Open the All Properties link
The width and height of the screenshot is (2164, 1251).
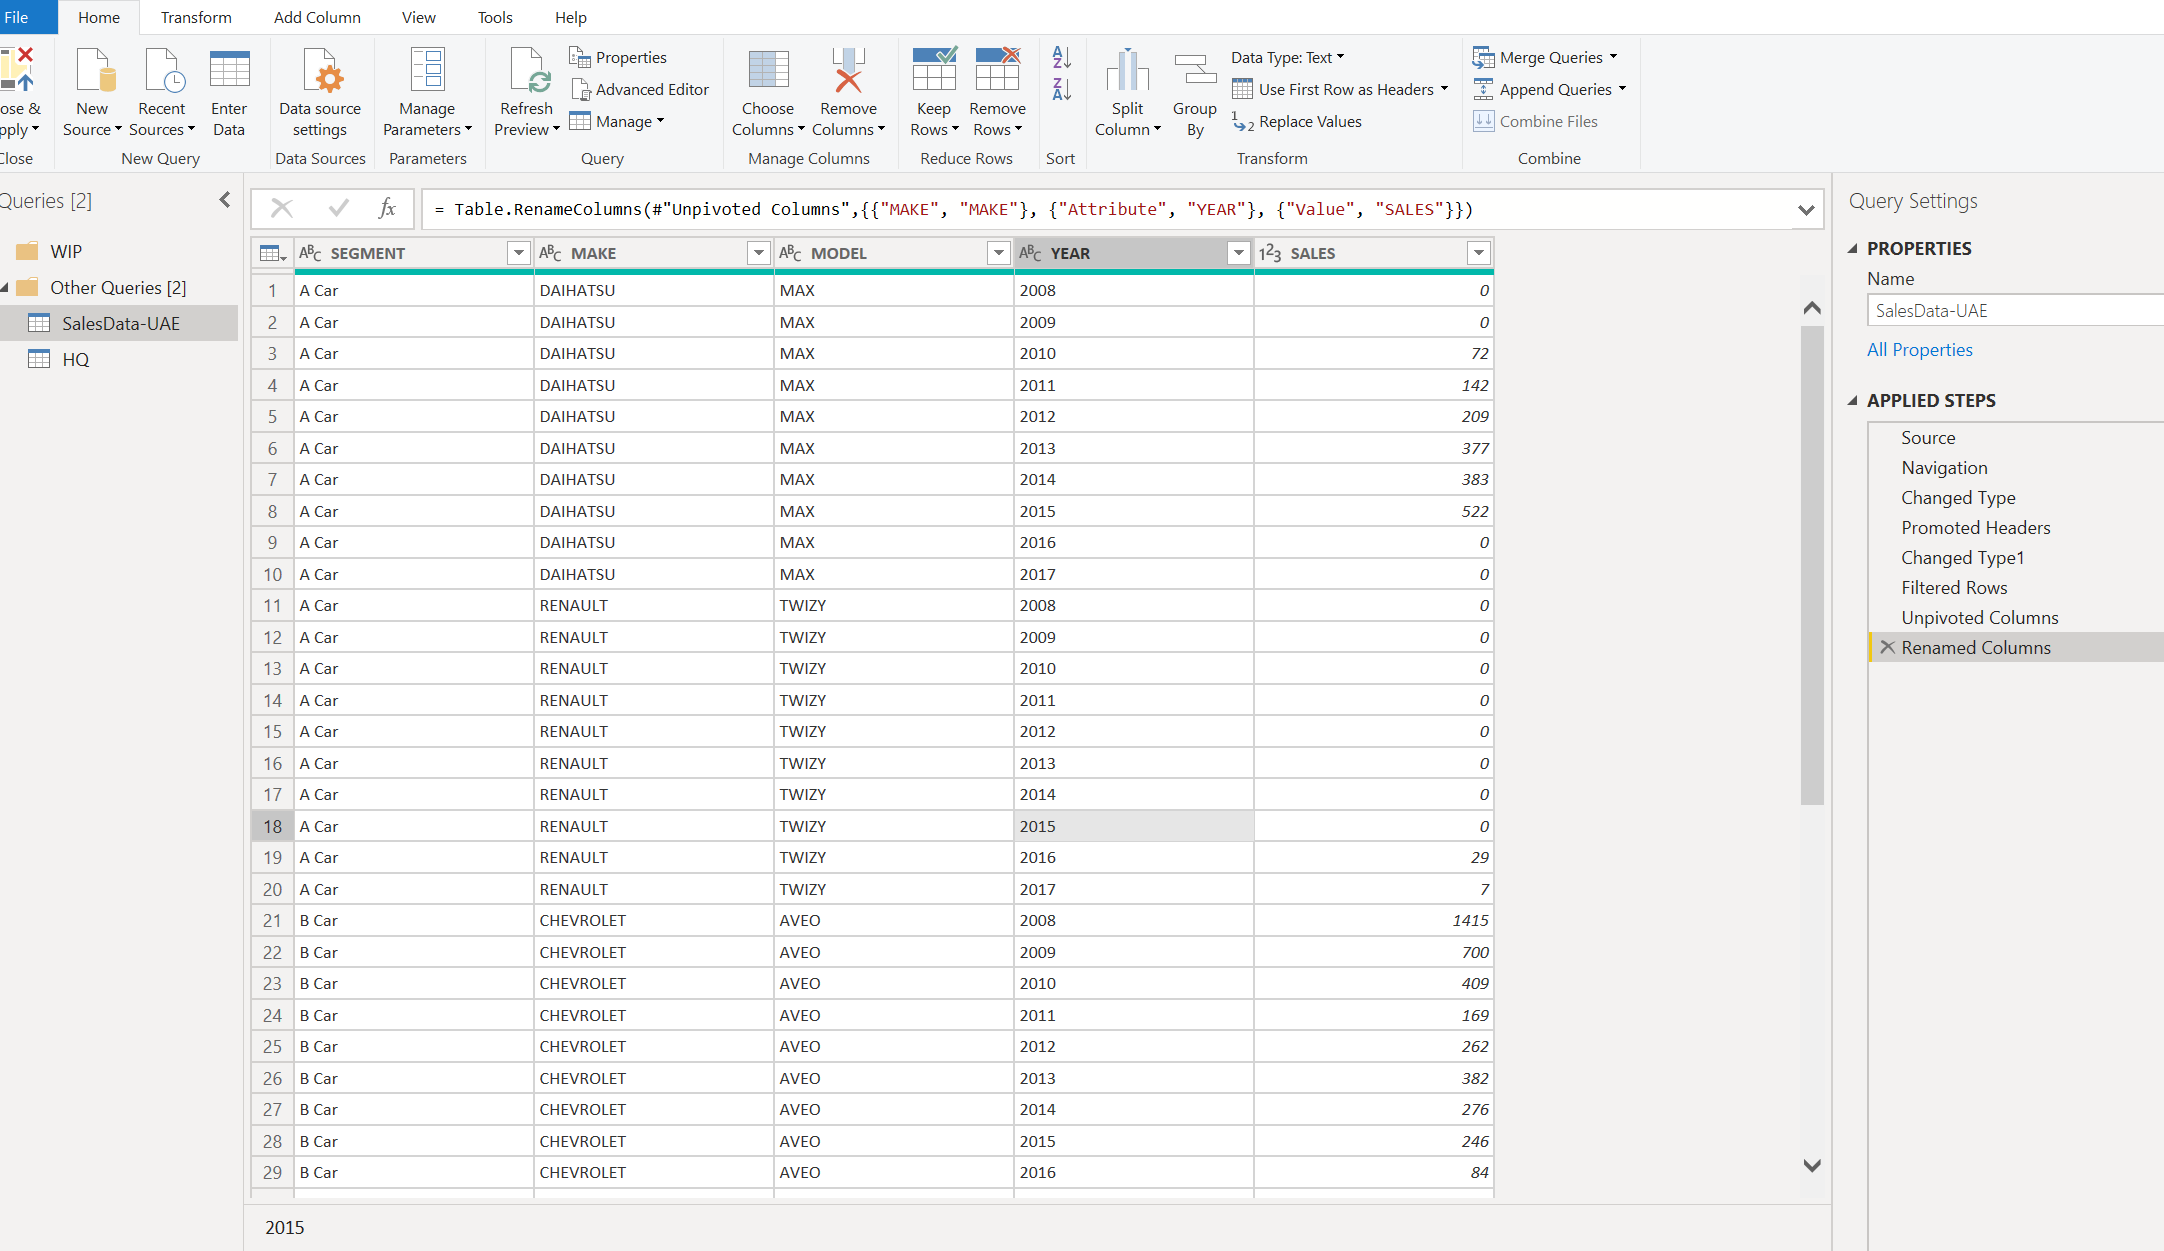1920,350
